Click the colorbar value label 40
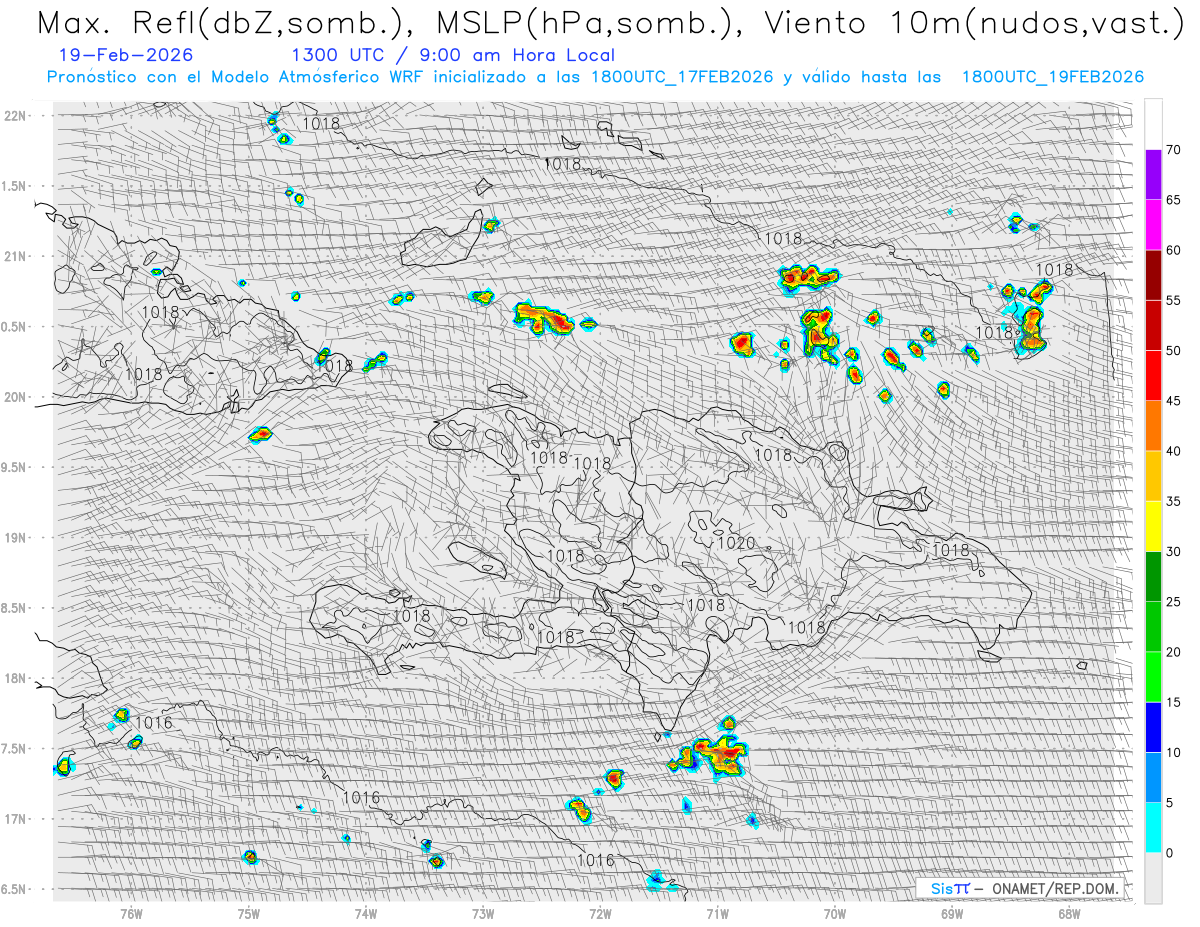The width and height of the screenshot is (1200, 927). [x=1173, y=451]
